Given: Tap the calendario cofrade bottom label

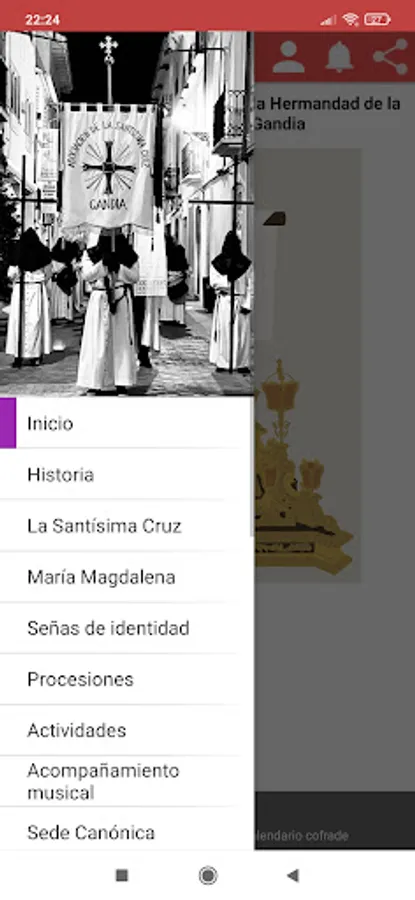Looking at the screenshot, I should [302, 835].
